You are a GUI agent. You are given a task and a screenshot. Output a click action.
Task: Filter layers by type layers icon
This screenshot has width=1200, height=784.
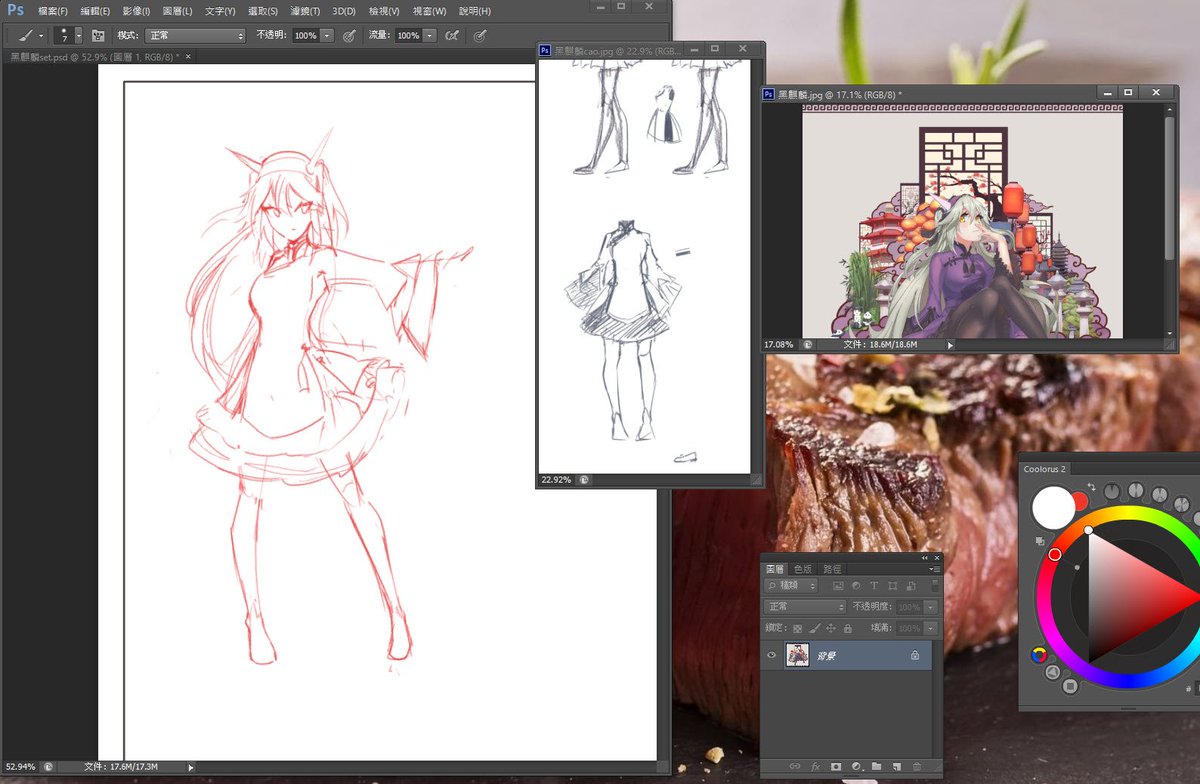pyautogui.click(x=874, y=586)
